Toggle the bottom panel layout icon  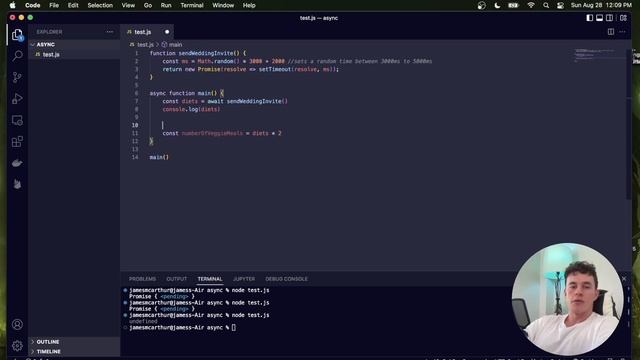599,18
